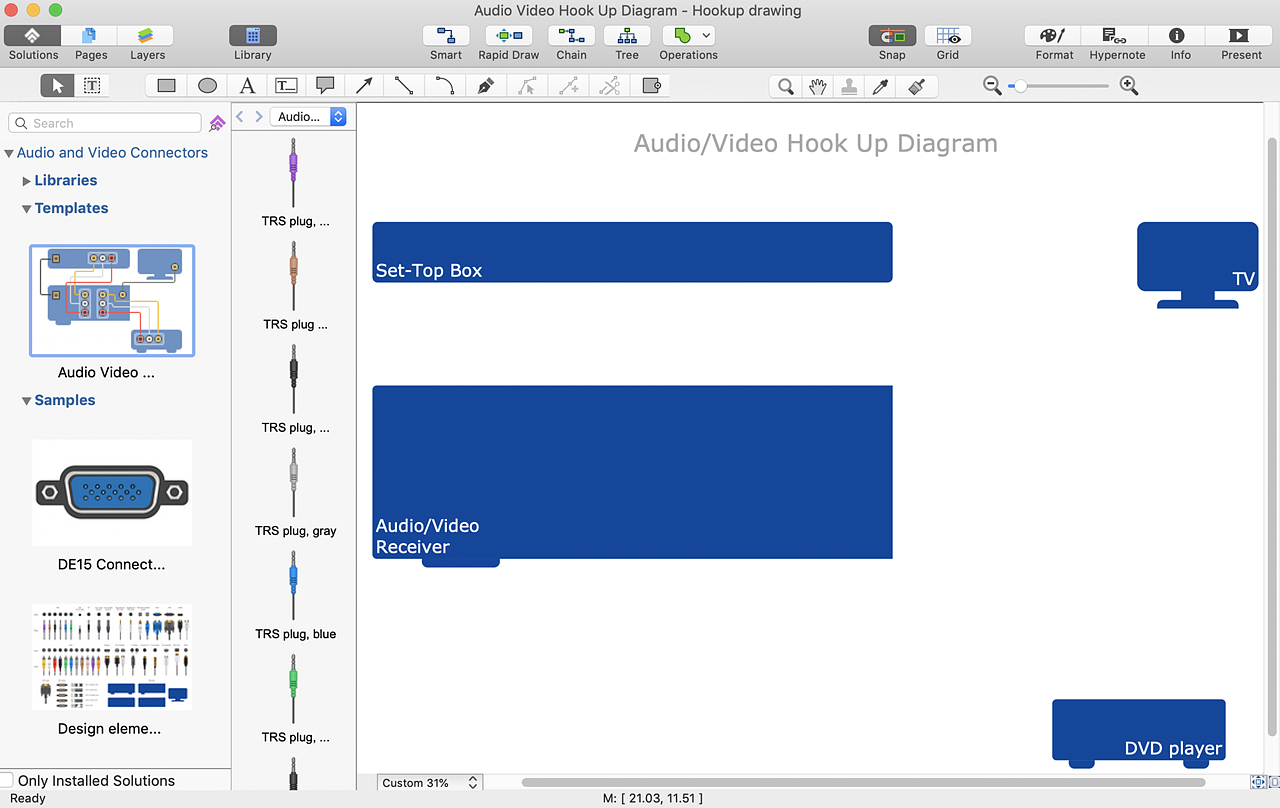Viewport: 1280px width, 808px height.
Task: Select the callout speech bubble tool
Action: pos(325,86)
